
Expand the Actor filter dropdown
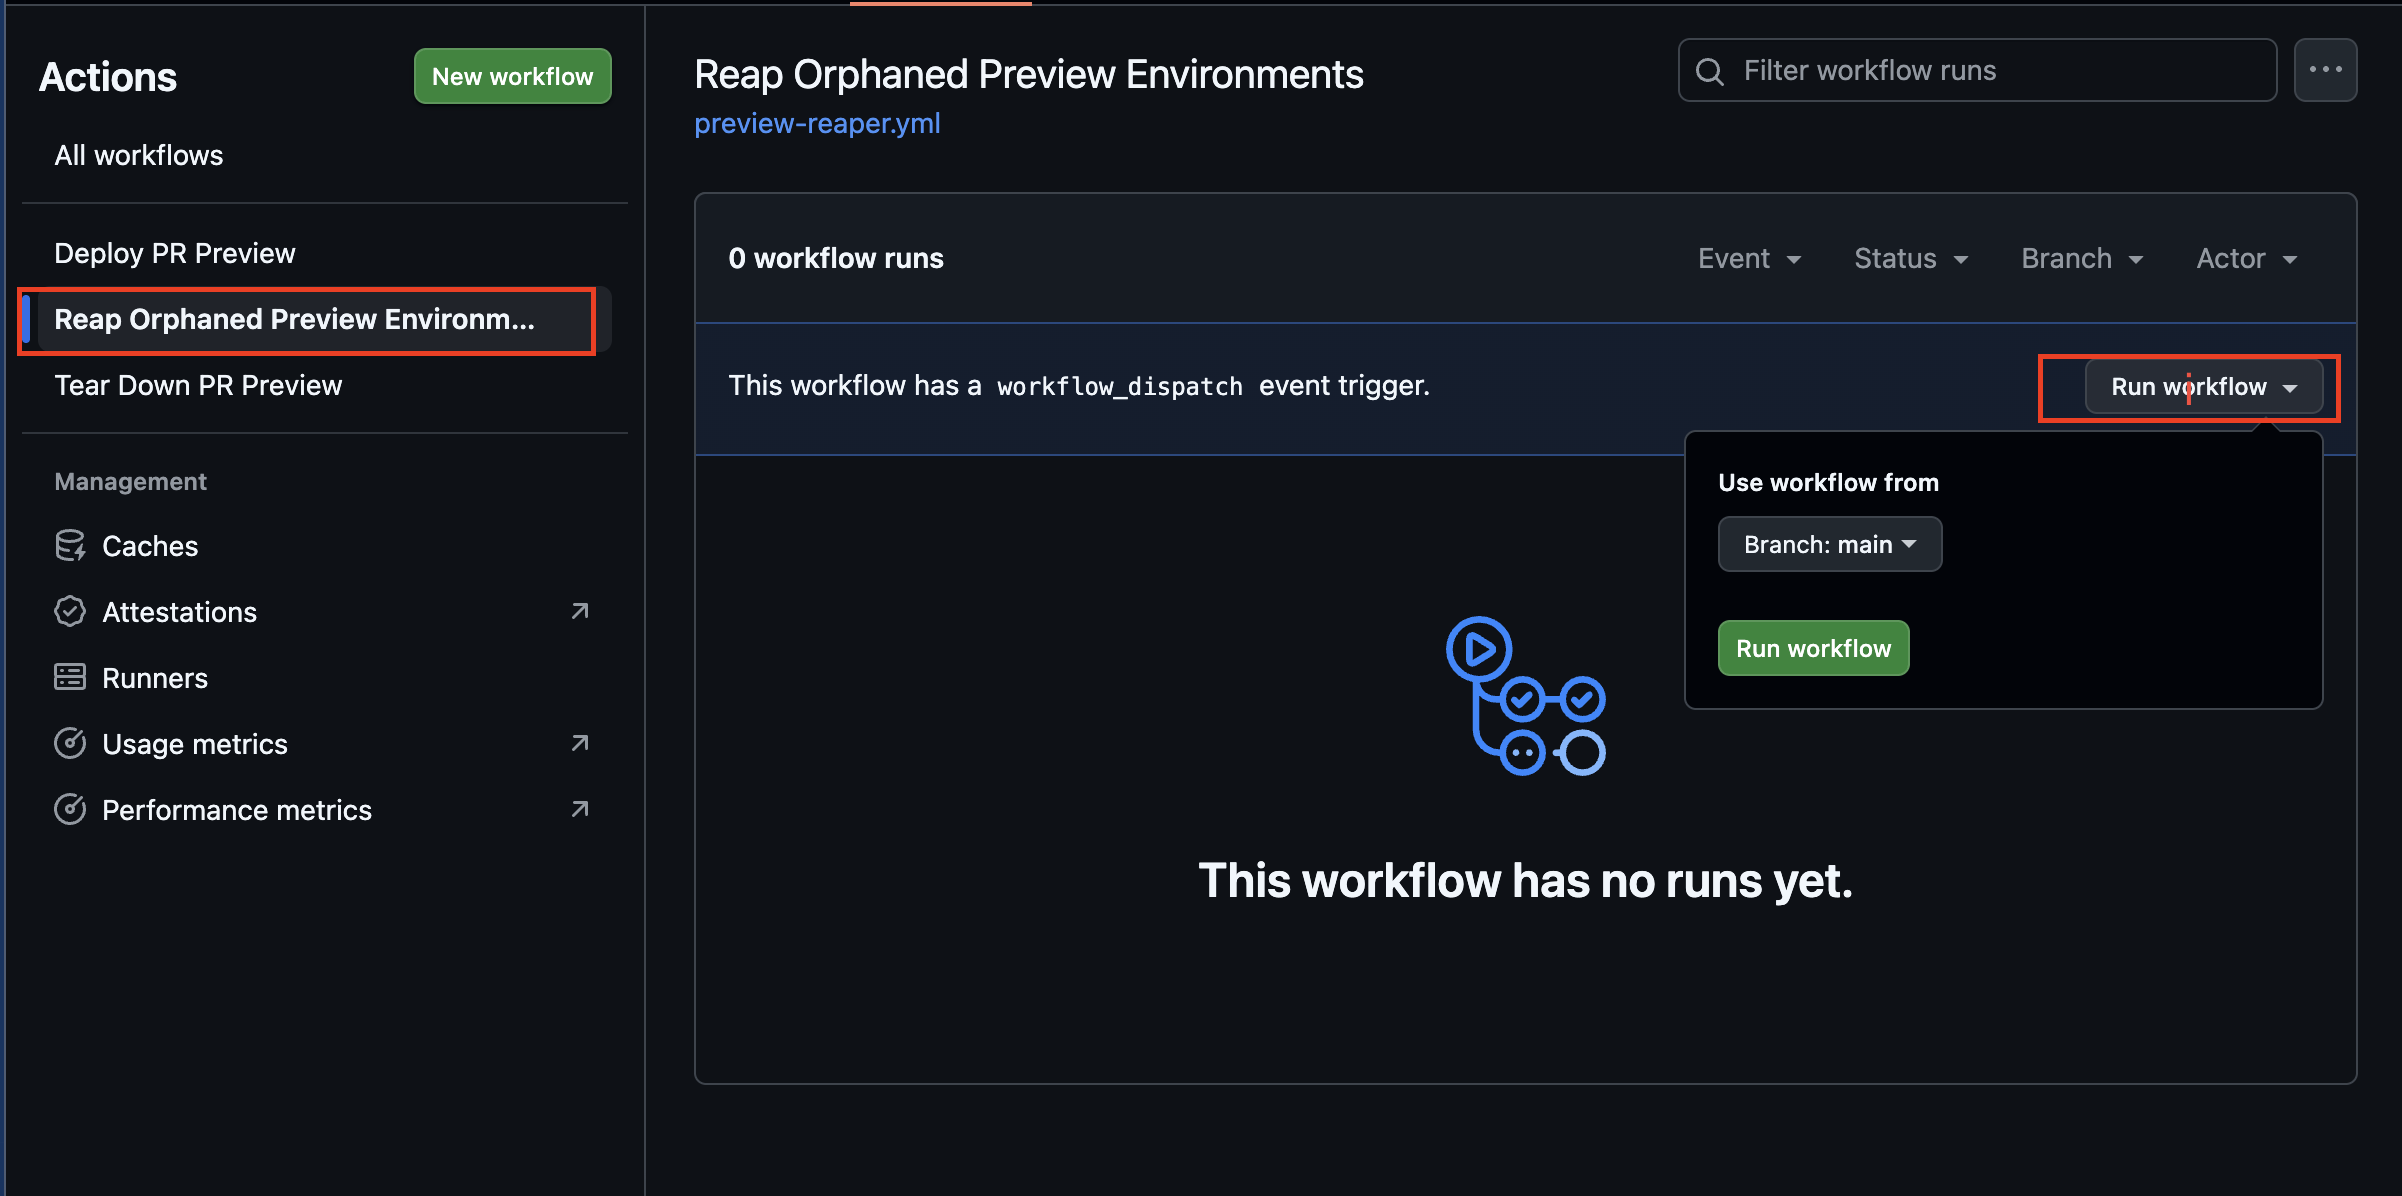click(x=2246, y=259)
